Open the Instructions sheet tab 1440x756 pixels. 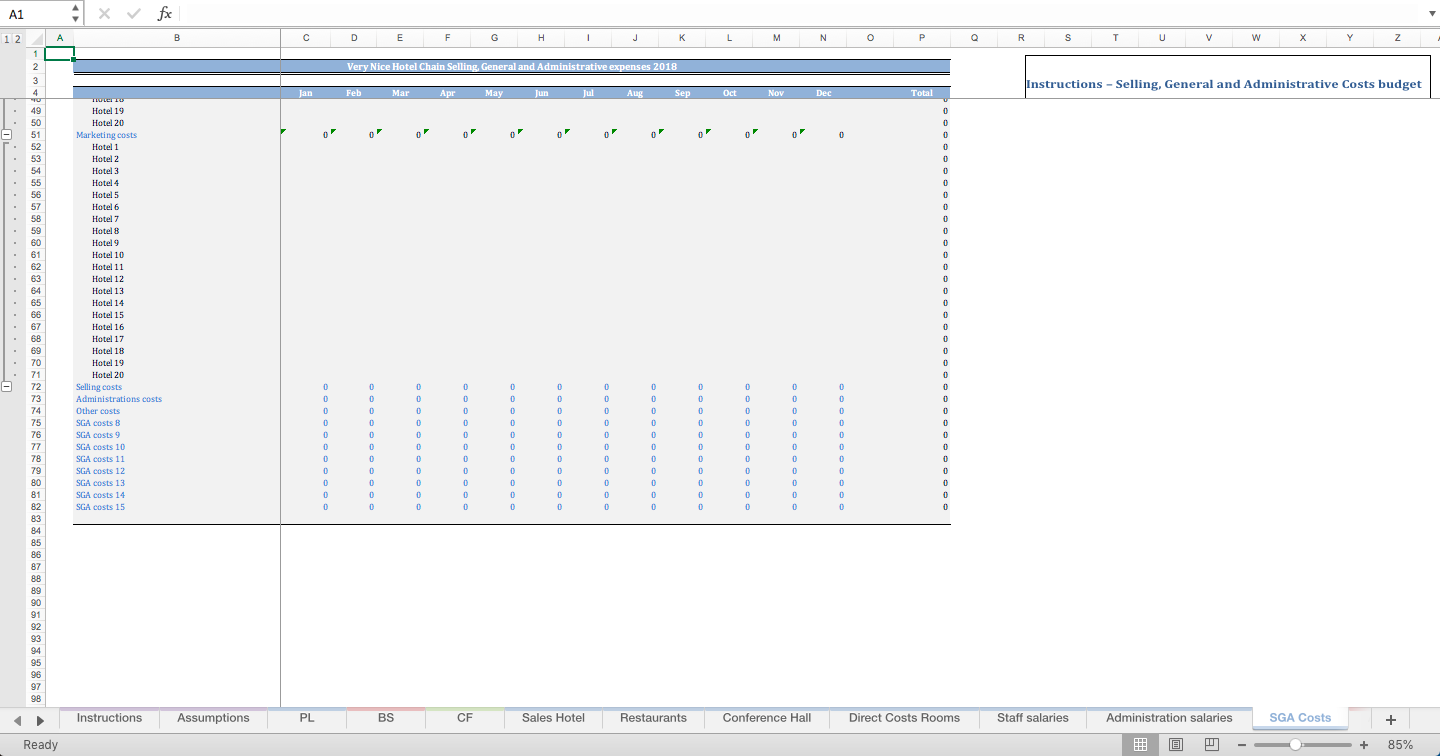pos(109,718)
